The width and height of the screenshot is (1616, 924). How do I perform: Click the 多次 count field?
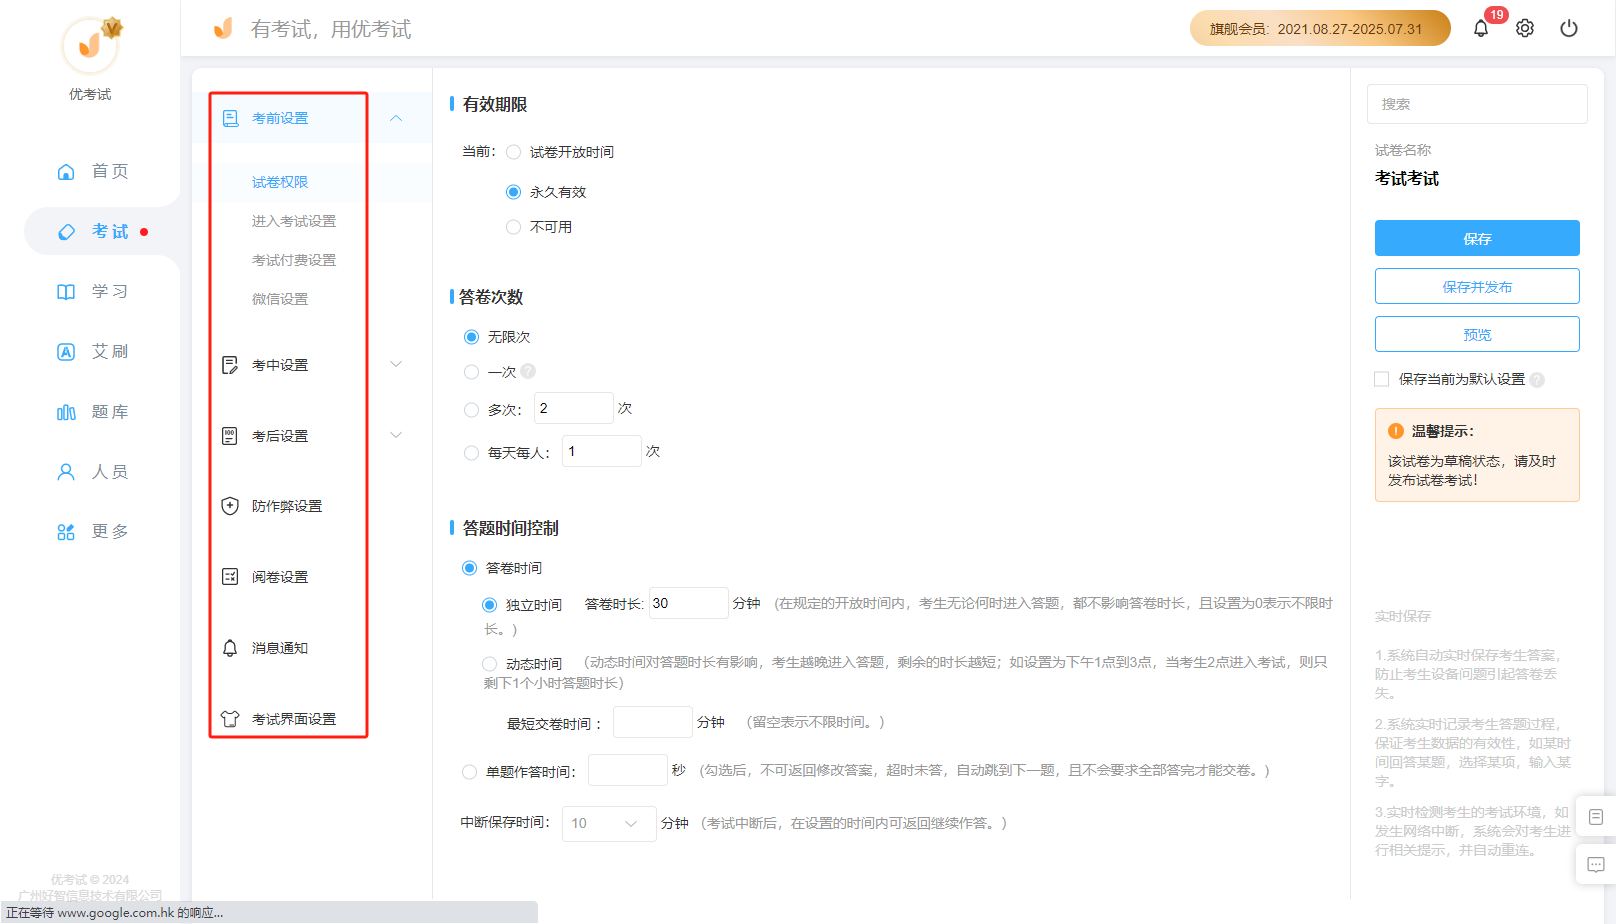tap(574, 408)
